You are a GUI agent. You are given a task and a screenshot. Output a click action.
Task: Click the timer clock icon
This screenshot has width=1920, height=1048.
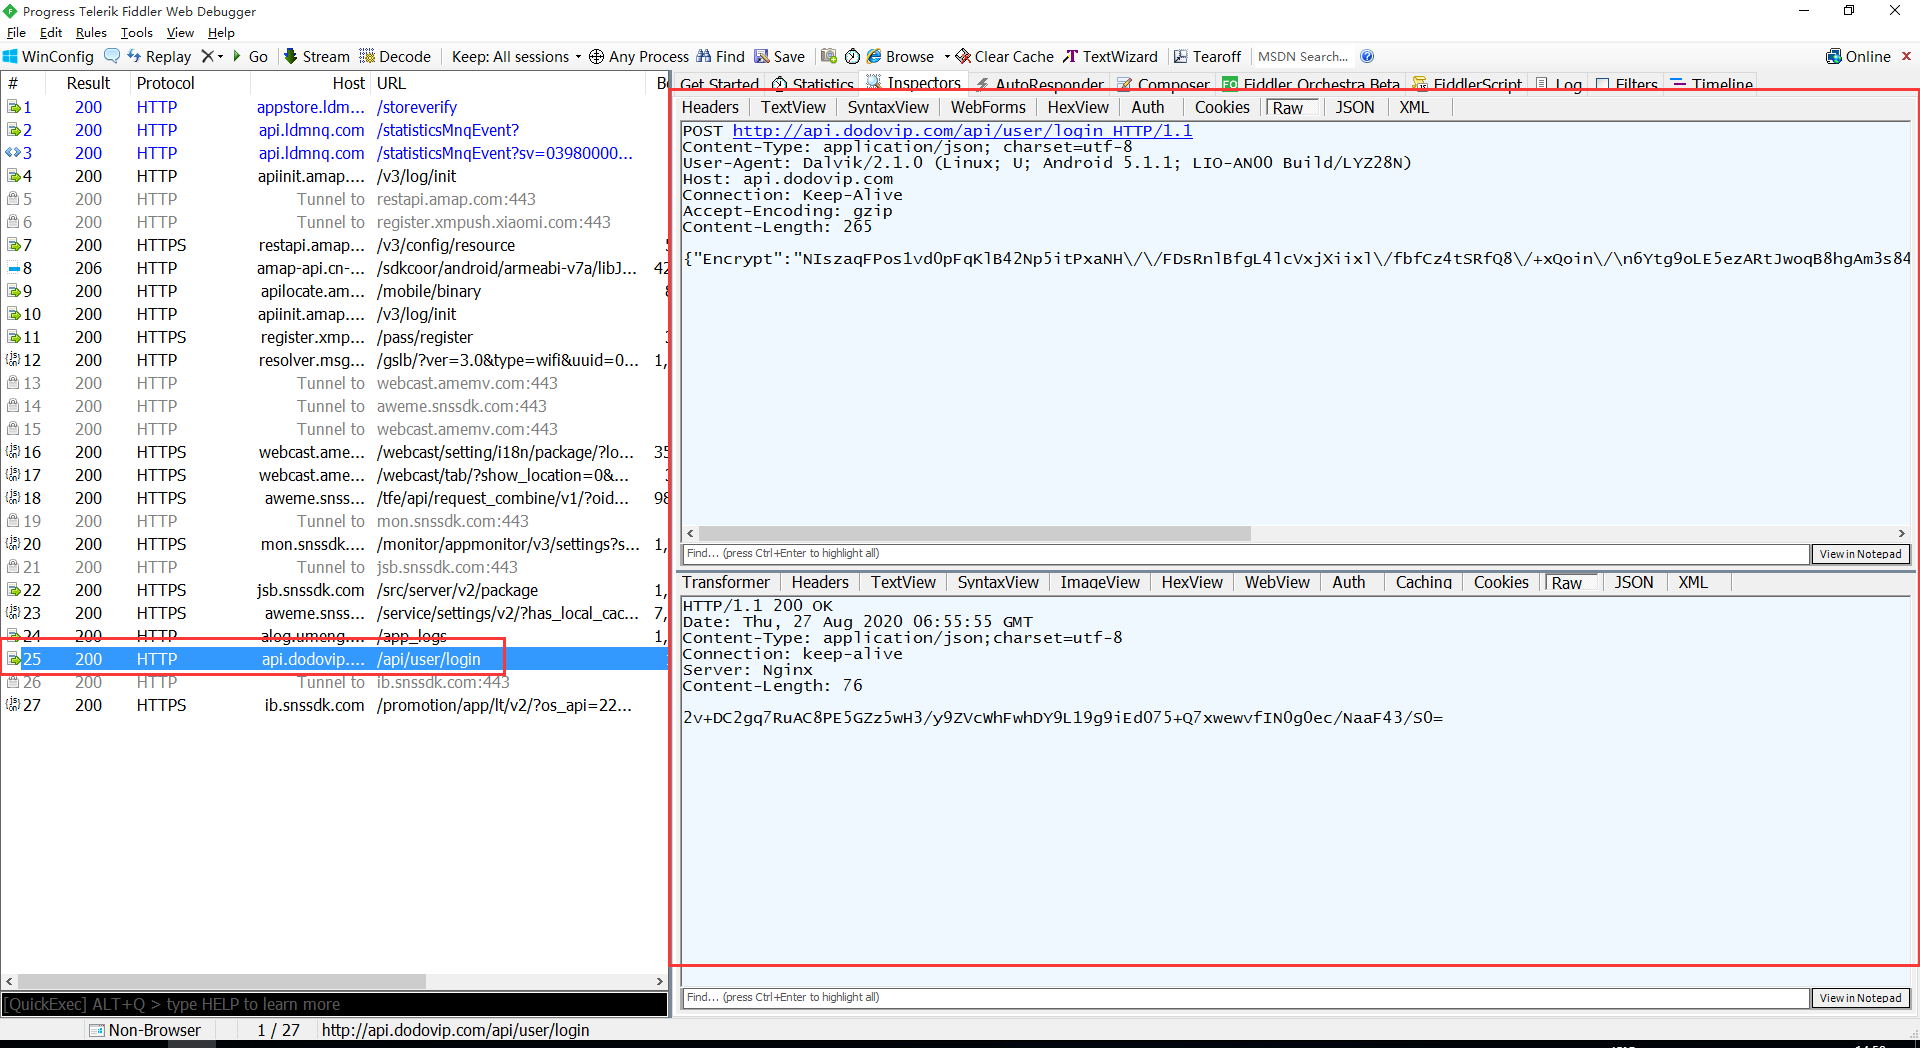[x=853, y=56]
